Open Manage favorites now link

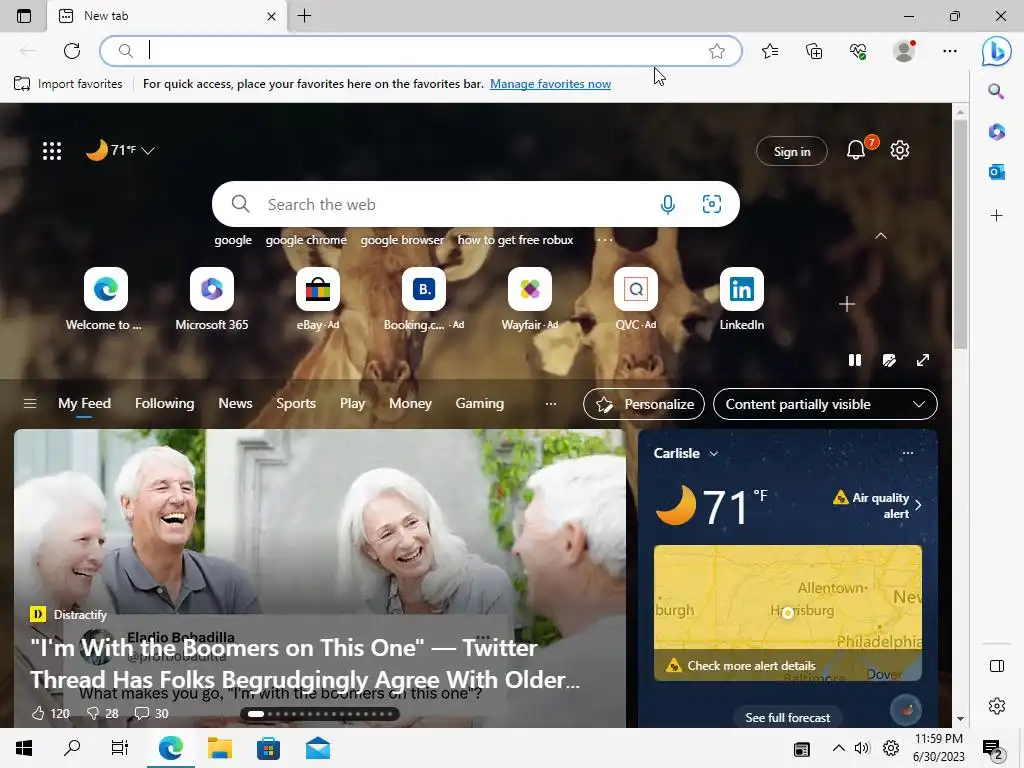click(551, 84)
